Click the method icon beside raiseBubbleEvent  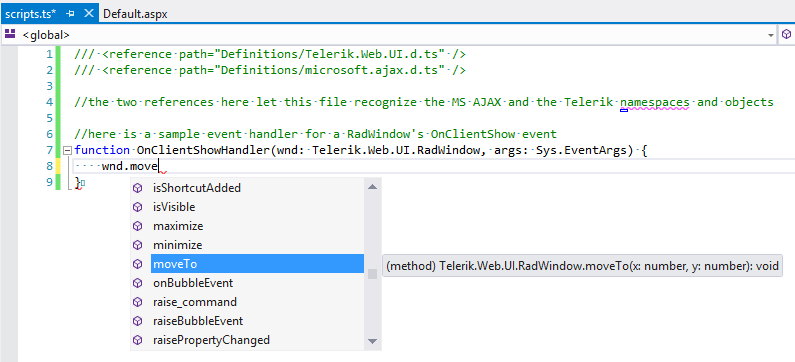pyautogui.click(x=137, y=321)
